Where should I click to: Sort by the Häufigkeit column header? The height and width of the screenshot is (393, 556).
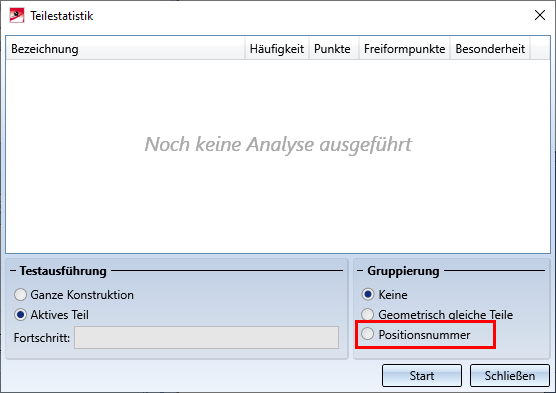click(277, 49)
